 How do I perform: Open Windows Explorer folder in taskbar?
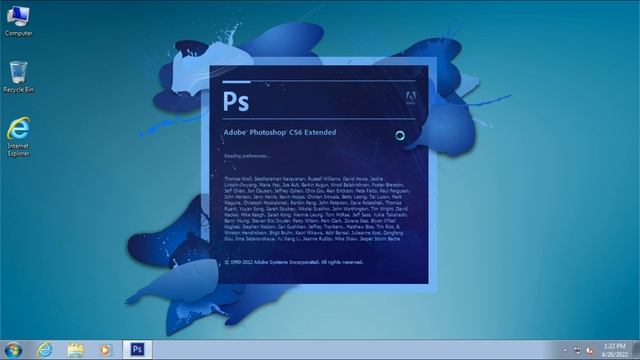click(x=75, y=350)
